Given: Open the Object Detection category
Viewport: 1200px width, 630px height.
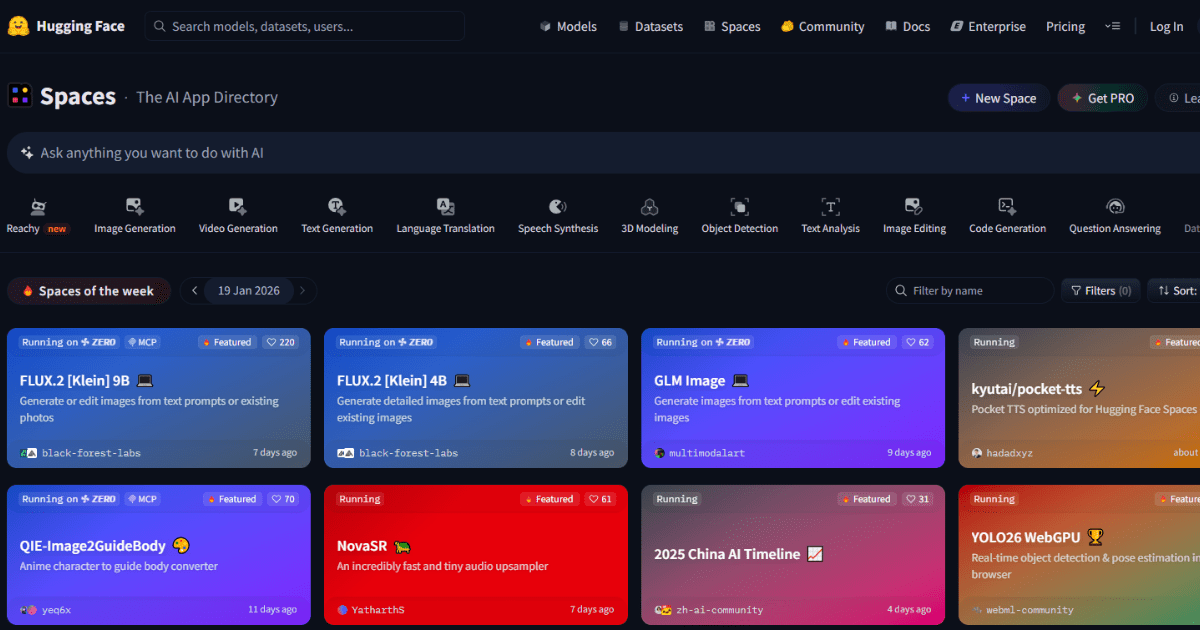Looking at the screenshot, I should 739,207.
